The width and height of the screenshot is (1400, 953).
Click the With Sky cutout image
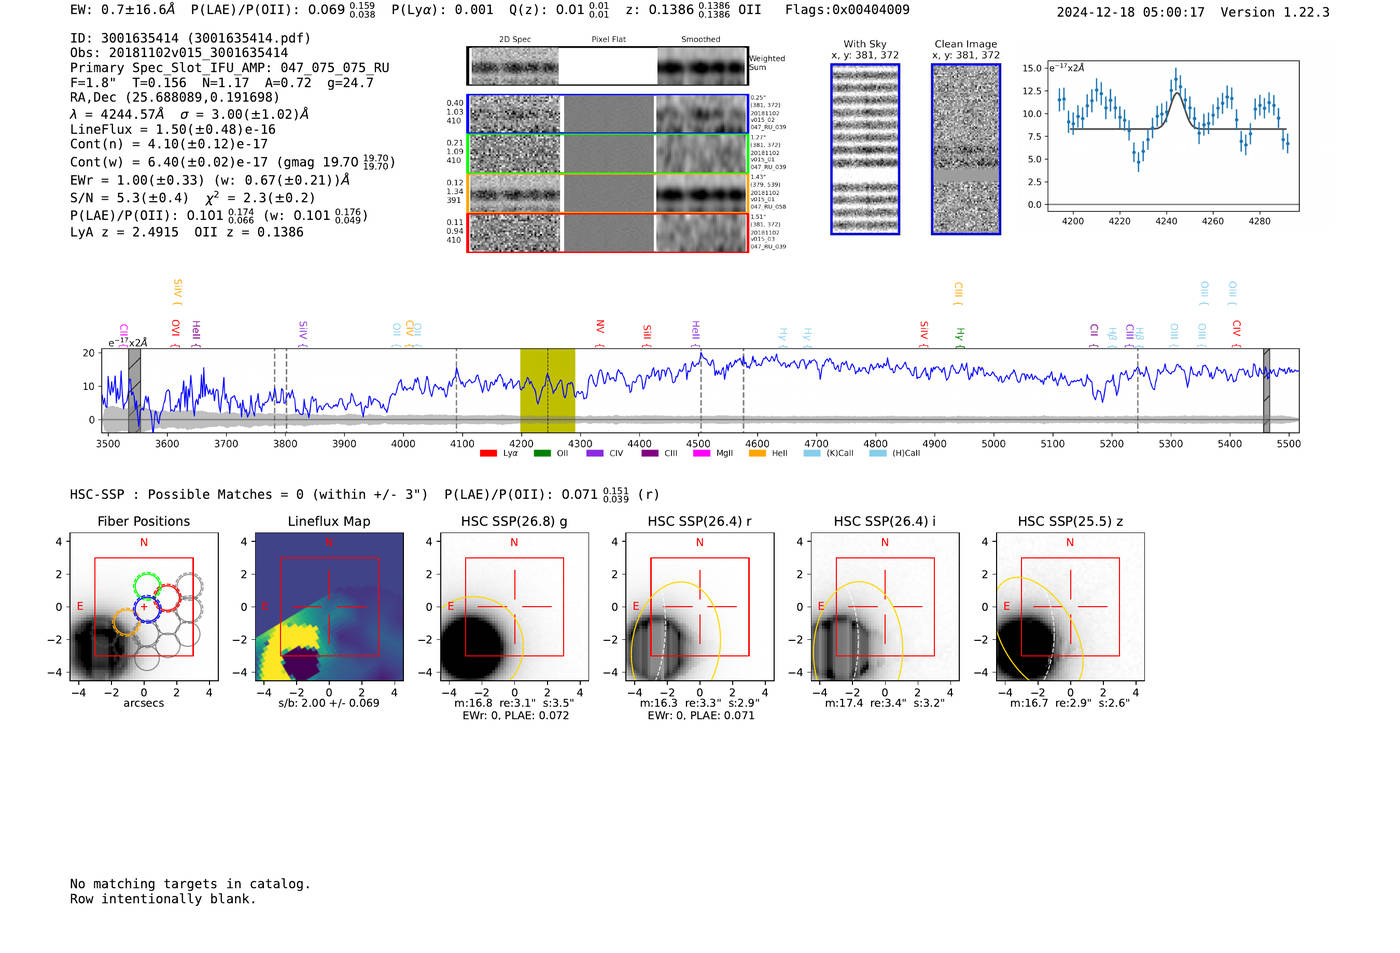pos(865,149)
